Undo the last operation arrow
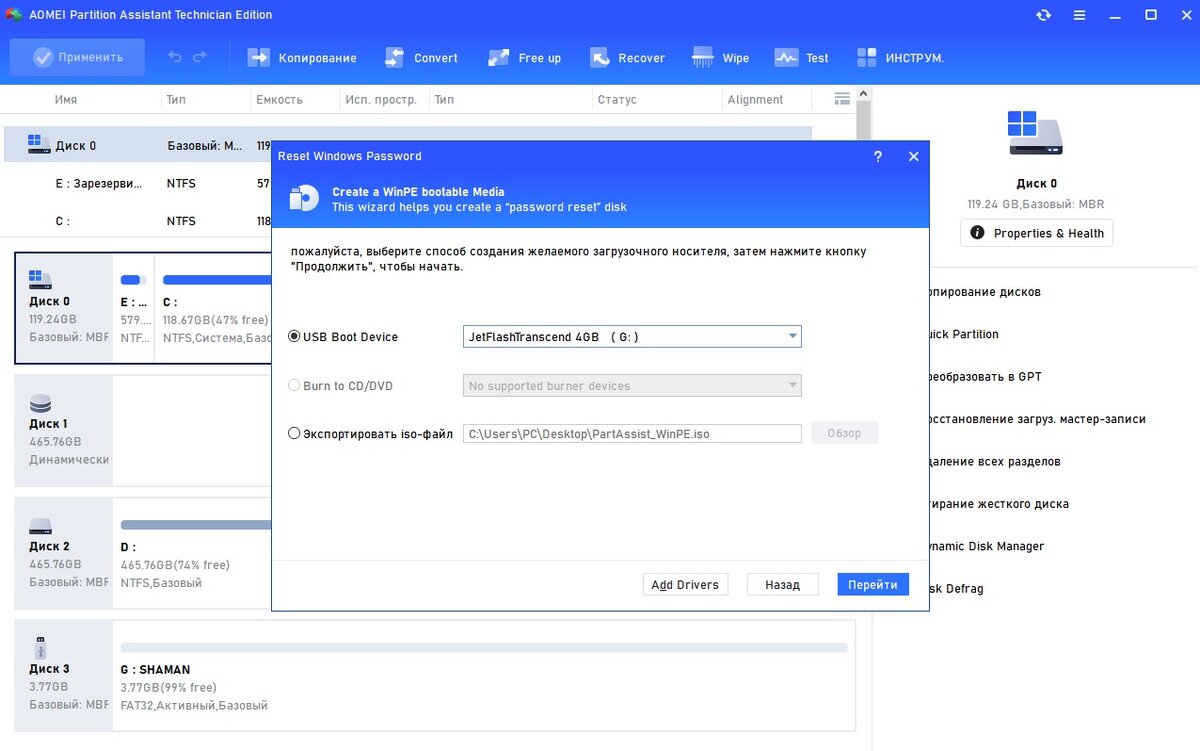Viewport: 1200px width, 751px height. (x=175, y=57)
